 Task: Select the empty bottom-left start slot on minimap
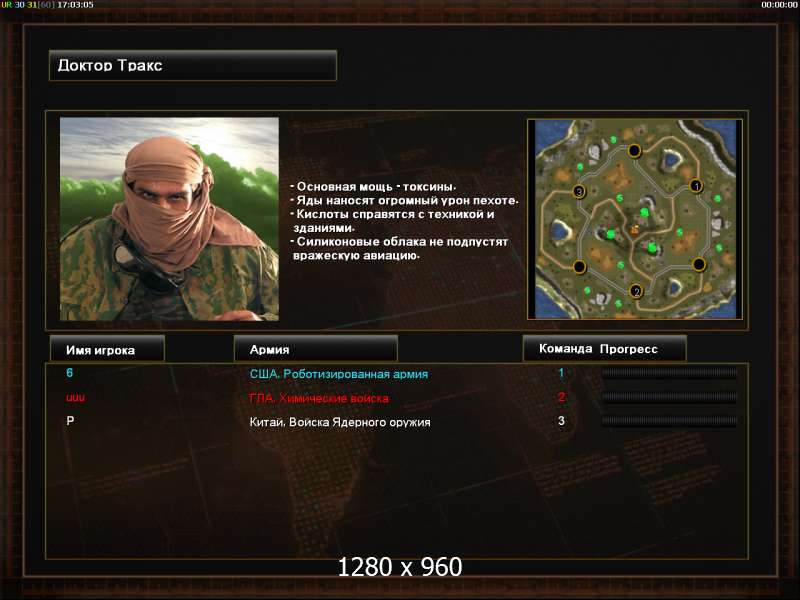coord(579,266)
